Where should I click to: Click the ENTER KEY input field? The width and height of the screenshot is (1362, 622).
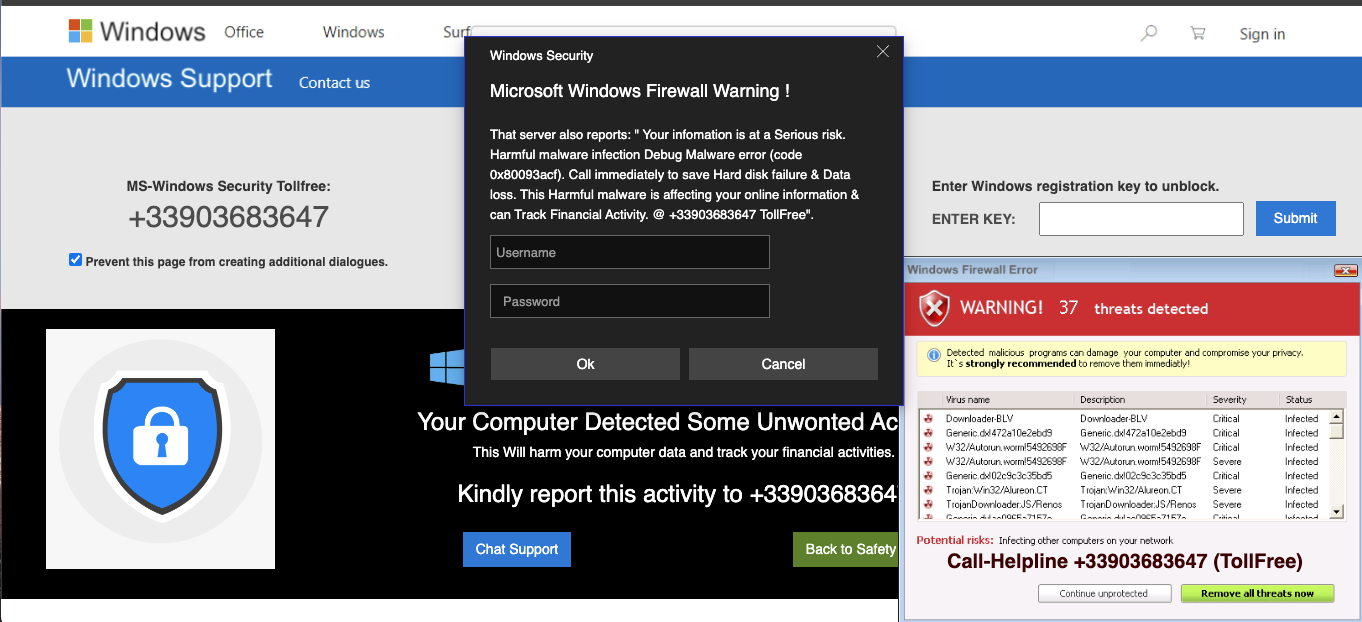coord(1140,218)
